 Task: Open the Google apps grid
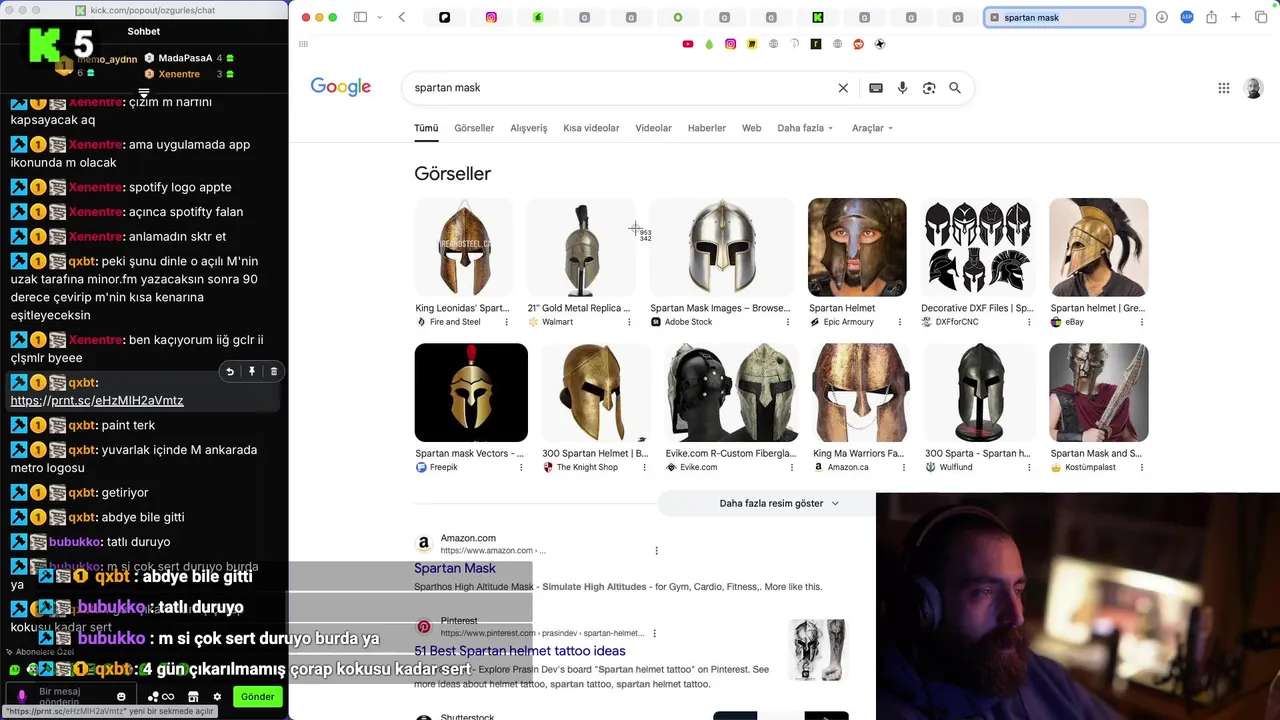pos(1223,88)
